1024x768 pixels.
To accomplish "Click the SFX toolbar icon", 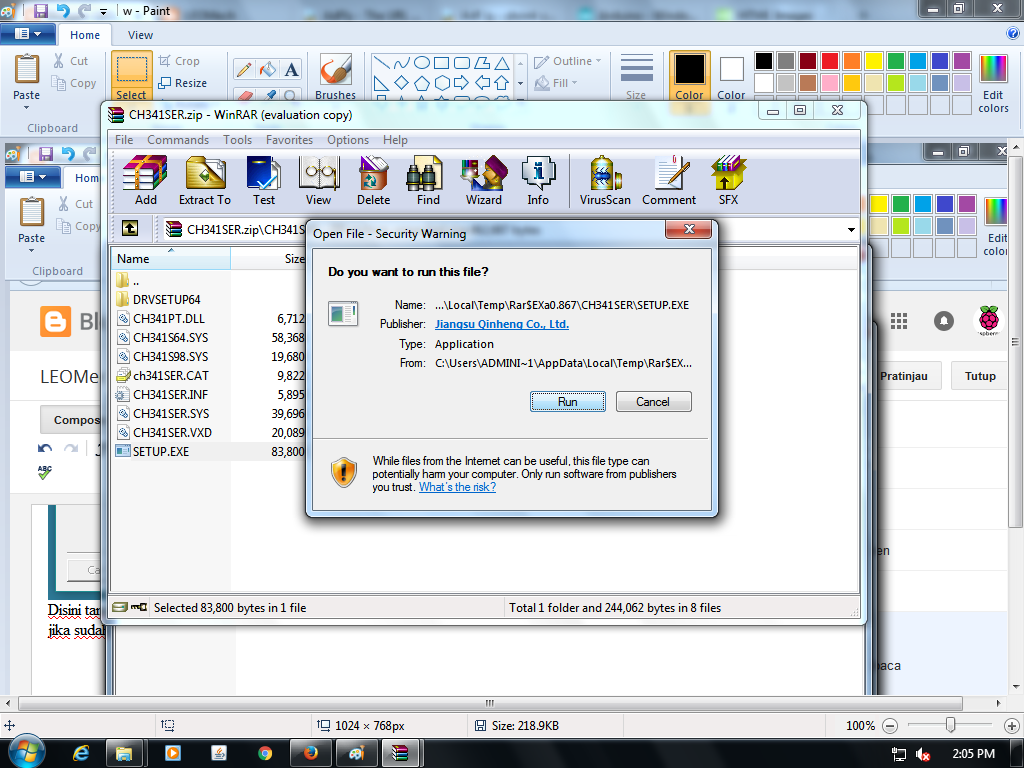I will [x=728, y=181].
